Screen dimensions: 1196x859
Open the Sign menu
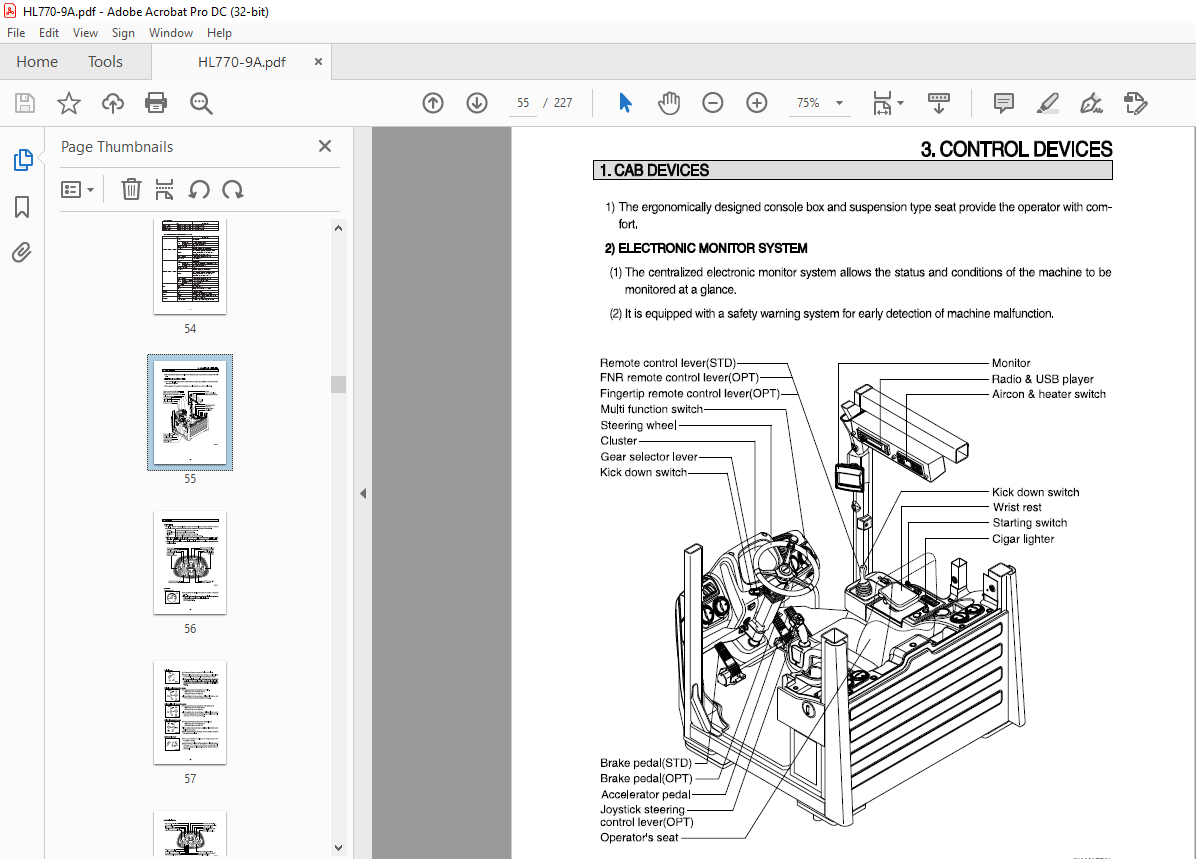point(123,33)
